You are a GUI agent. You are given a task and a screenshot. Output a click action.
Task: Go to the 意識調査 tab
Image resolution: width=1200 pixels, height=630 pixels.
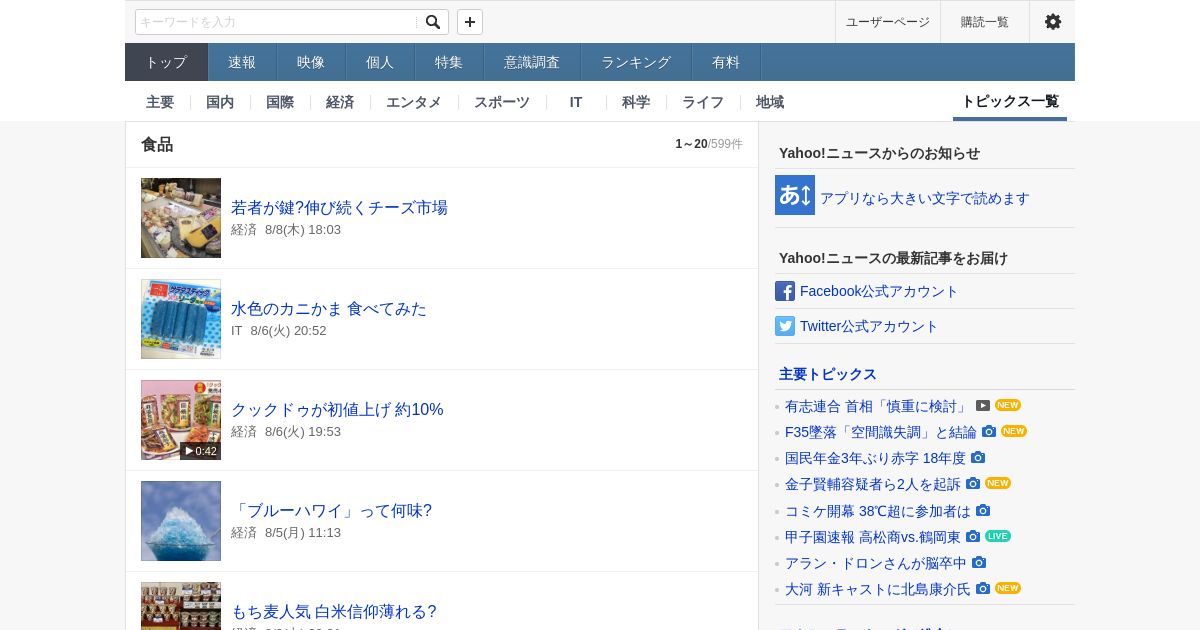pos(532,62)
